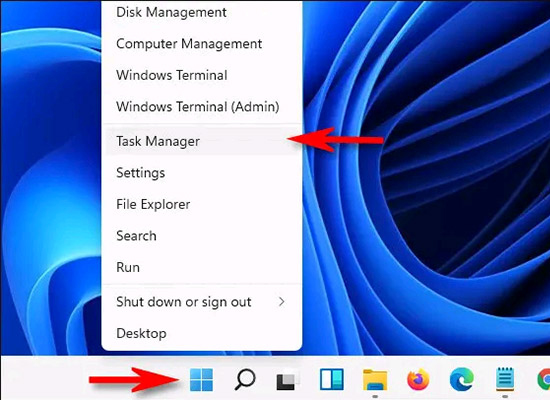Open Settings from the context menu
550x400 pixels.
(202, 173)
